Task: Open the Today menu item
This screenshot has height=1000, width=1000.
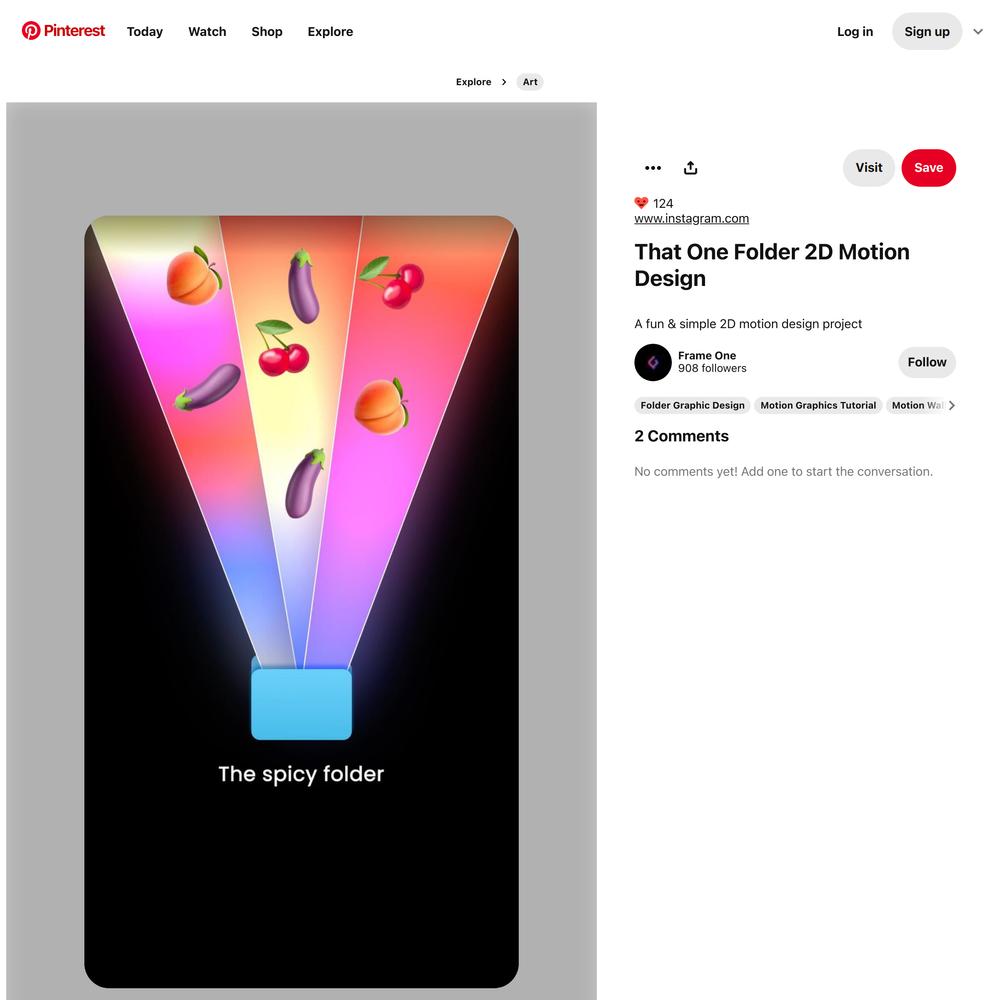Action: (145, 31)
